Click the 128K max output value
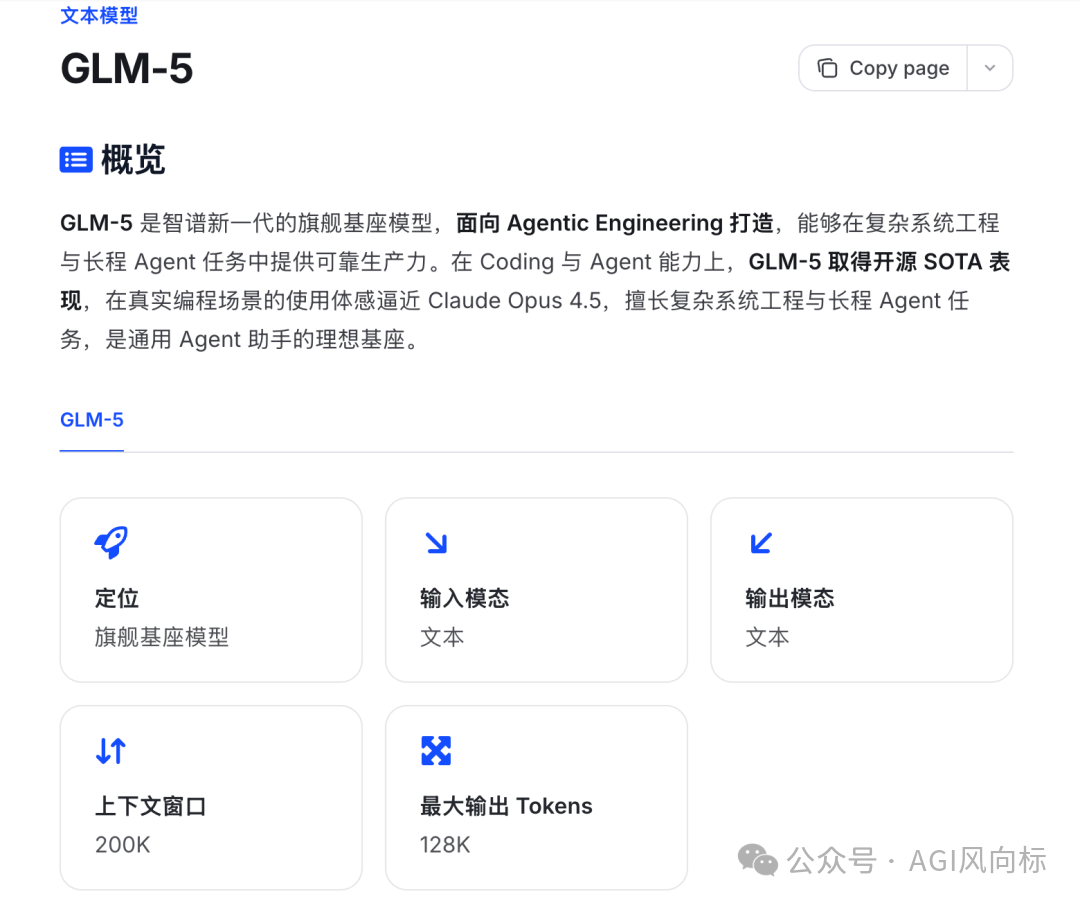 click(445, 844)
